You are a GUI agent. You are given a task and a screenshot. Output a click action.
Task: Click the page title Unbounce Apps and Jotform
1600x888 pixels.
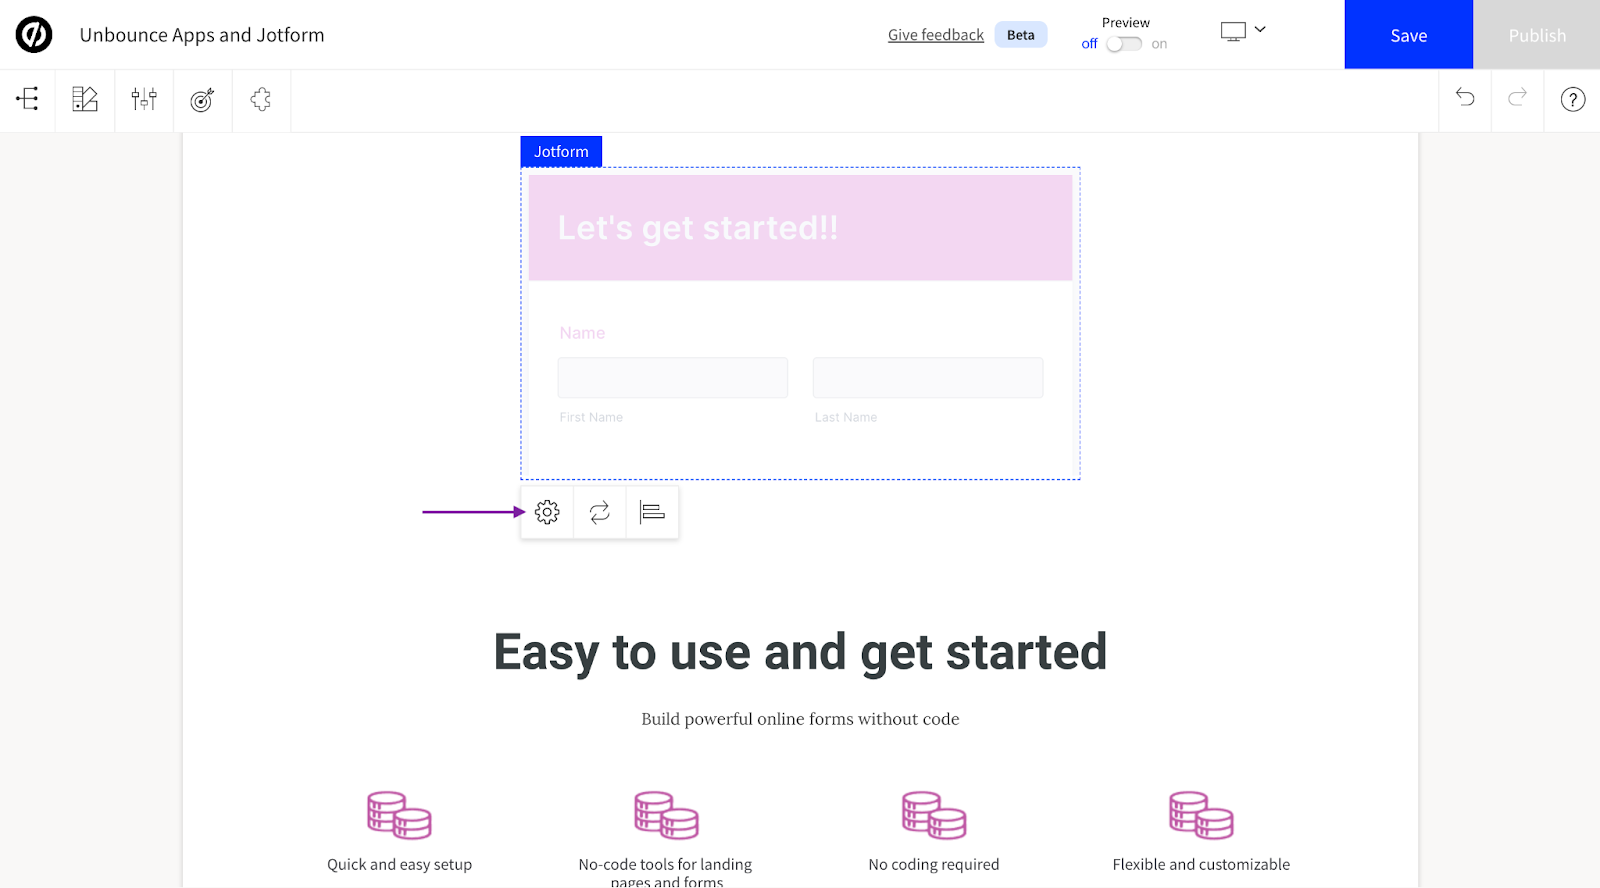(x=202, y=35)
